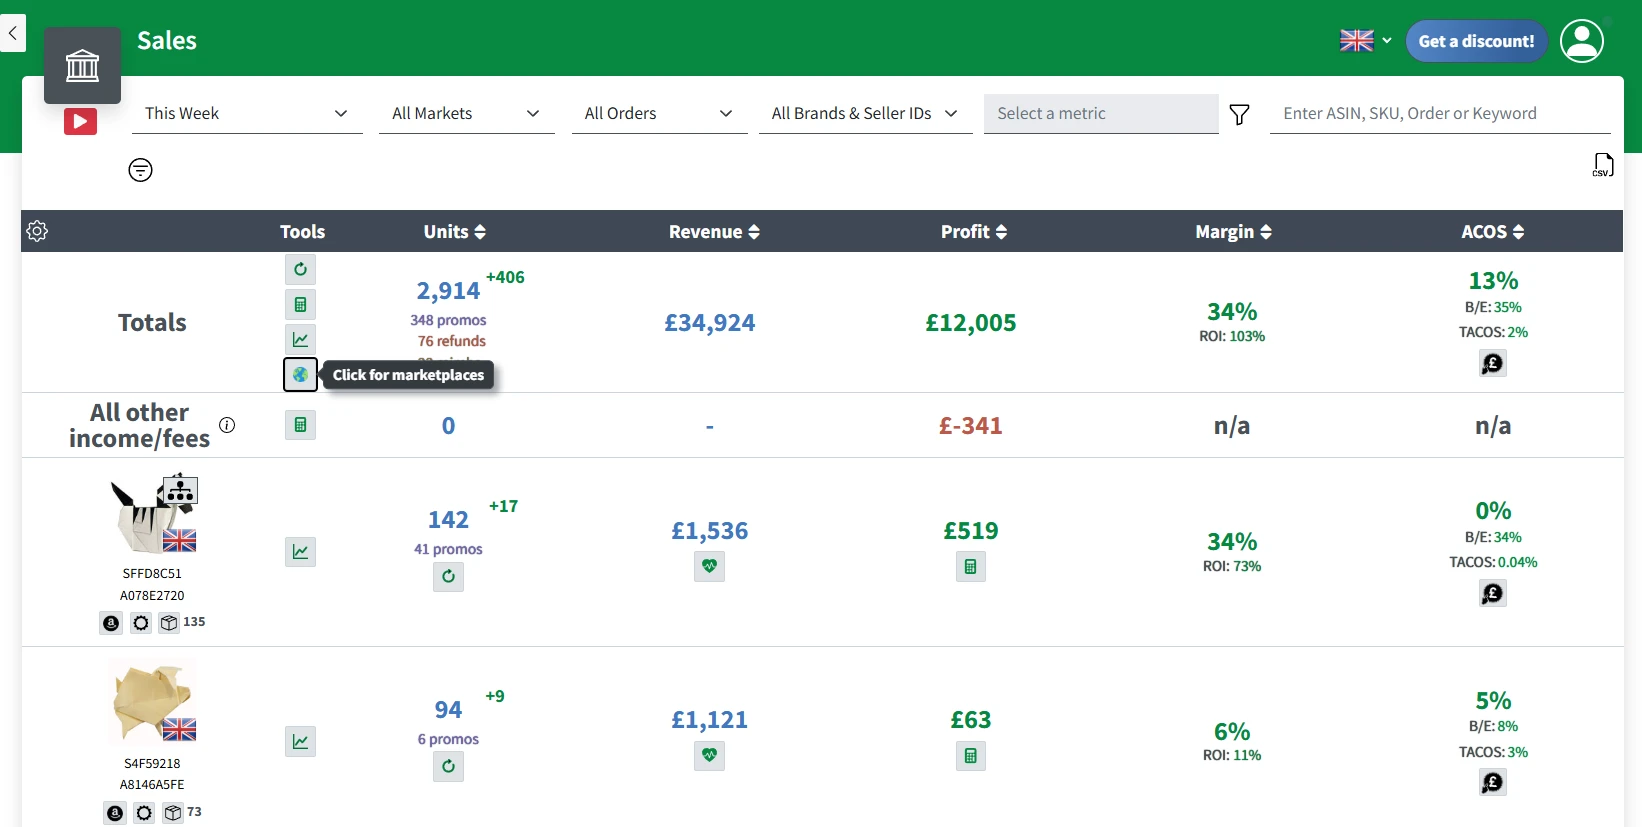Expand the All Markets dropdown
Viewport: 1642px width, 827px height.
coord(467,114)
